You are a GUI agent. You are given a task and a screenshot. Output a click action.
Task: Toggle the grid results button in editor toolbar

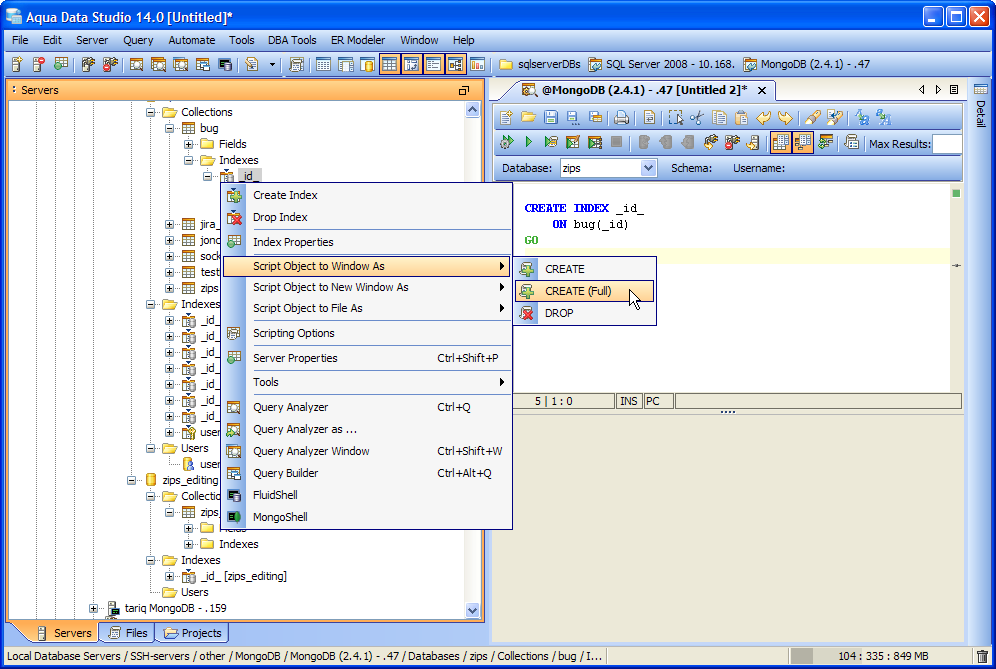[x=781, y=142]
